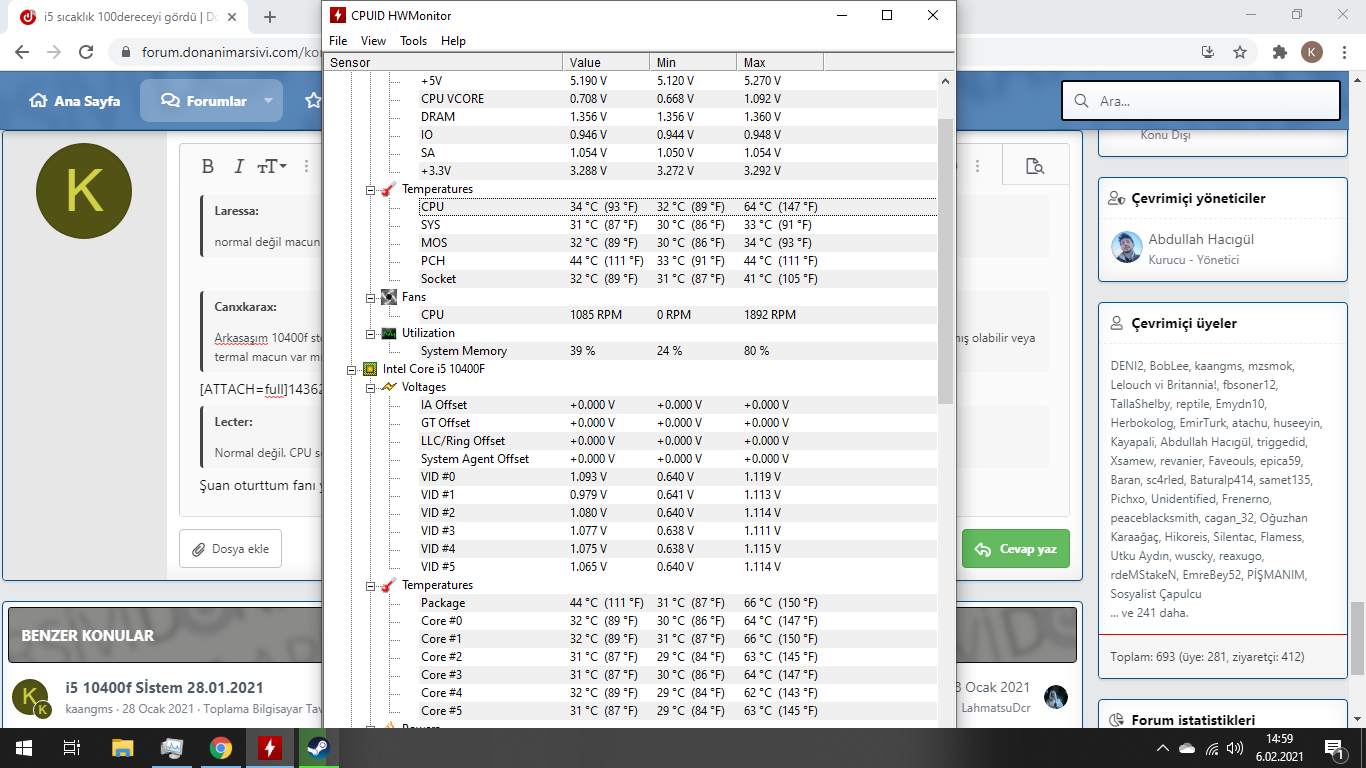The height and width of the screenshot is (768, 1366).
Task: Select the DRAM voltage row
Action: (678, 117)
